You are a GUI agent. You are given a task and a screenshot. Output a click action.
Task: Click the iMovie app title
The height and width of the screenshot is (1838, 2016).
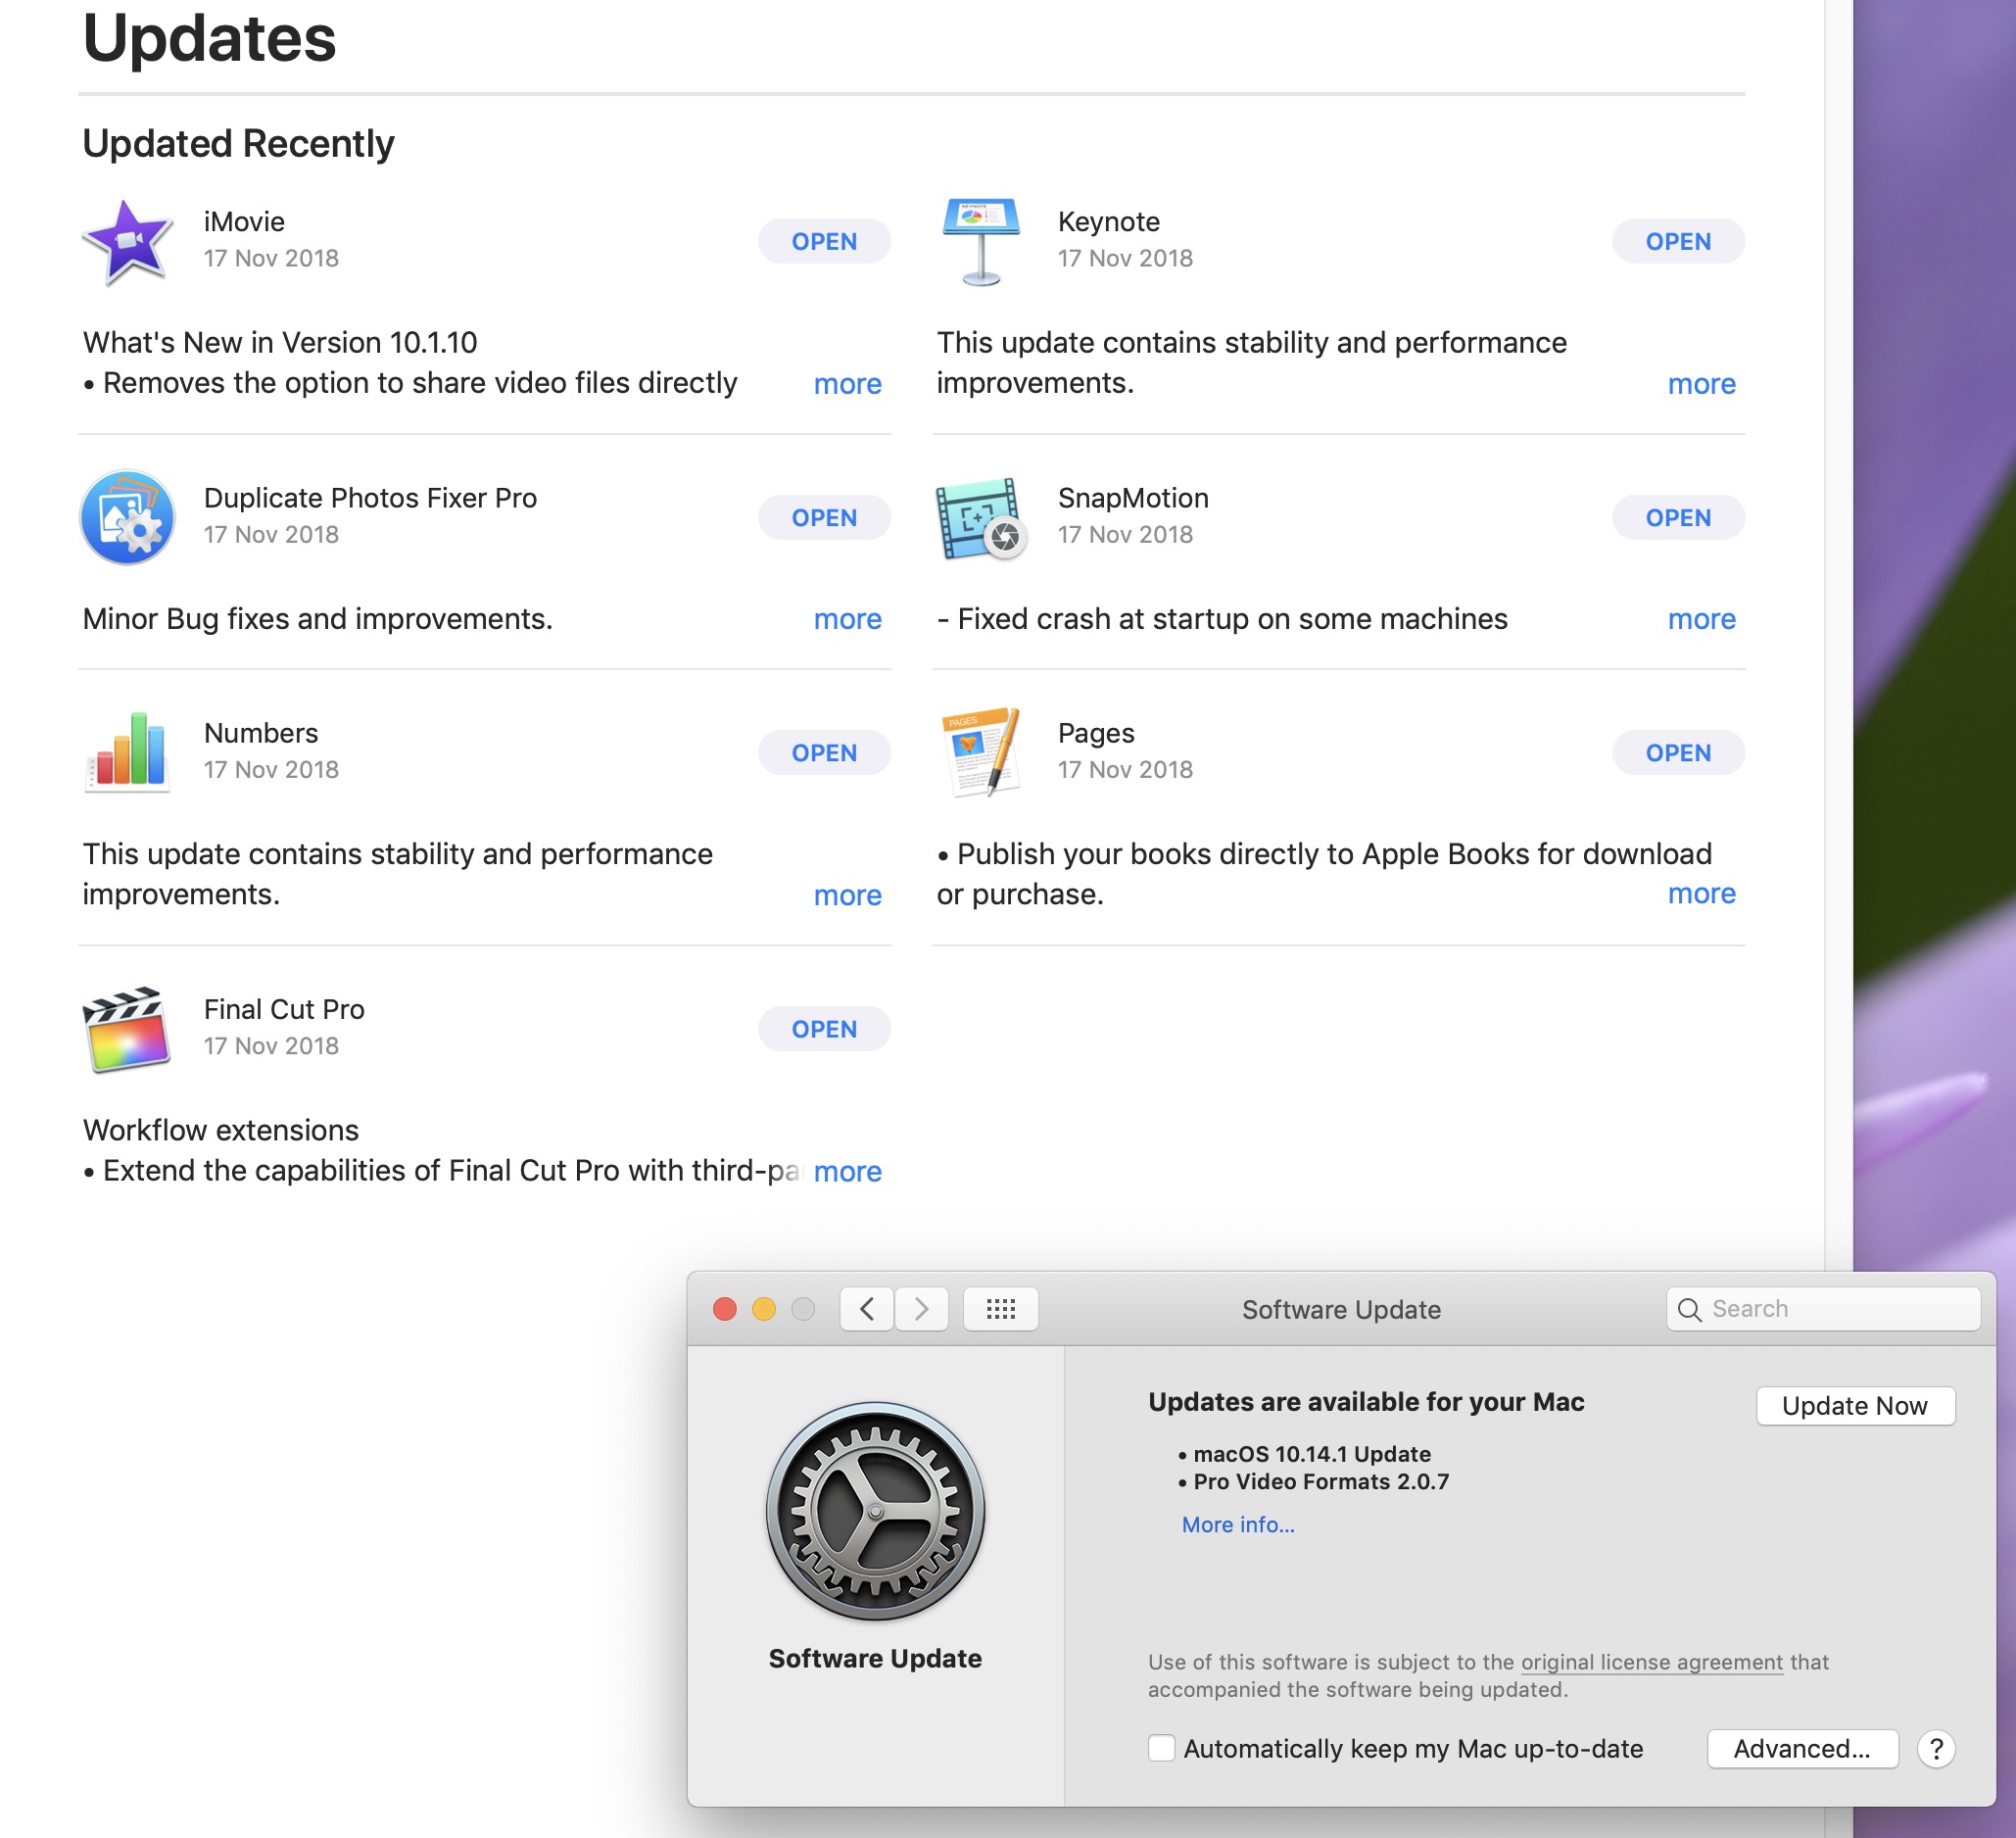[x=244, y=221]
